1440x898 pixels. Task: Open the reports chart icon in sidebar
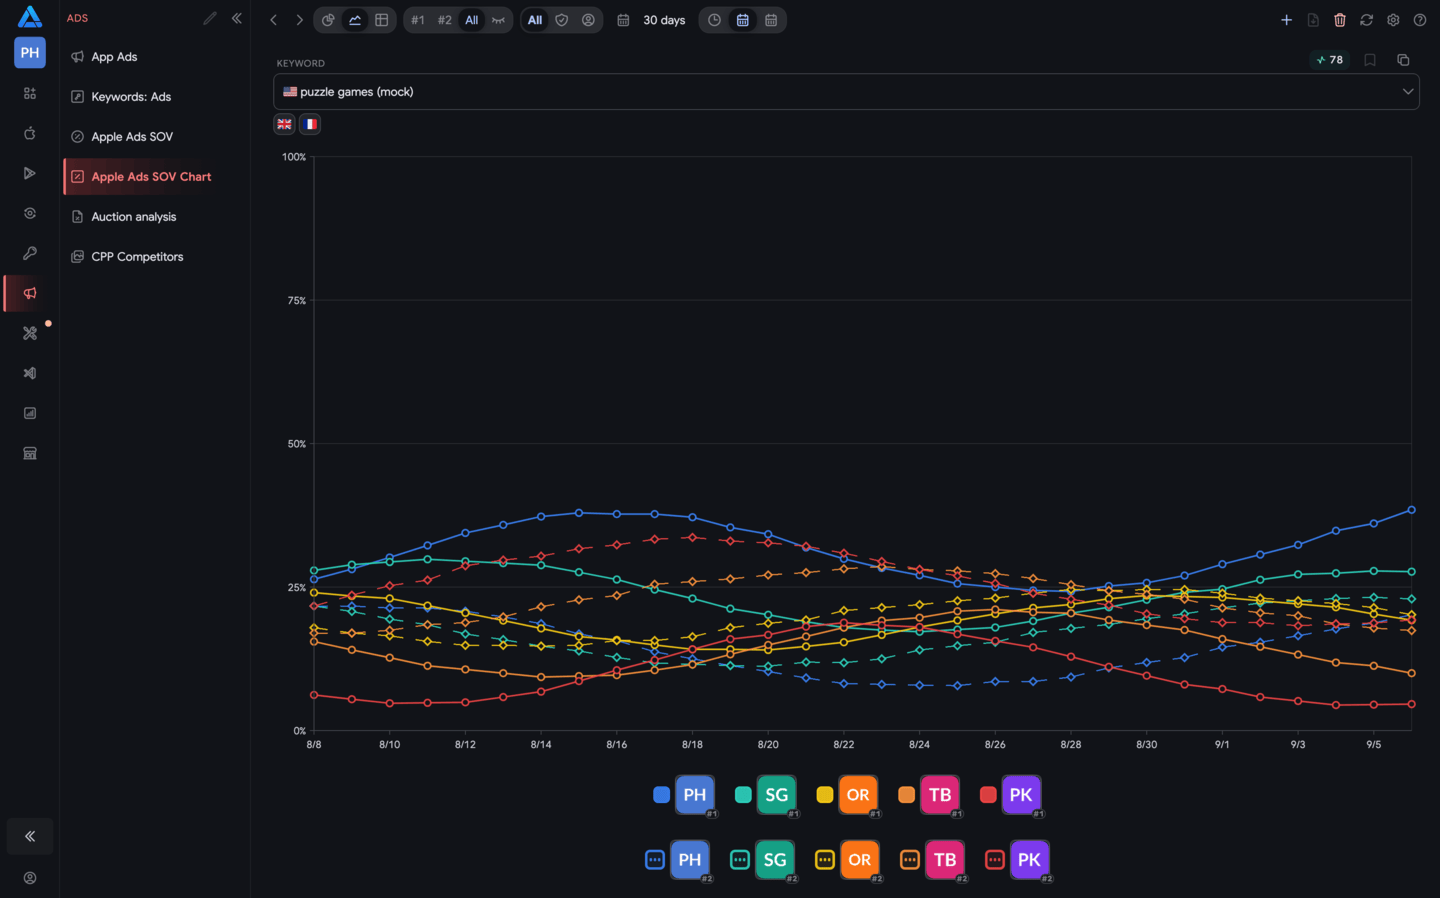(x=30, y=413)
